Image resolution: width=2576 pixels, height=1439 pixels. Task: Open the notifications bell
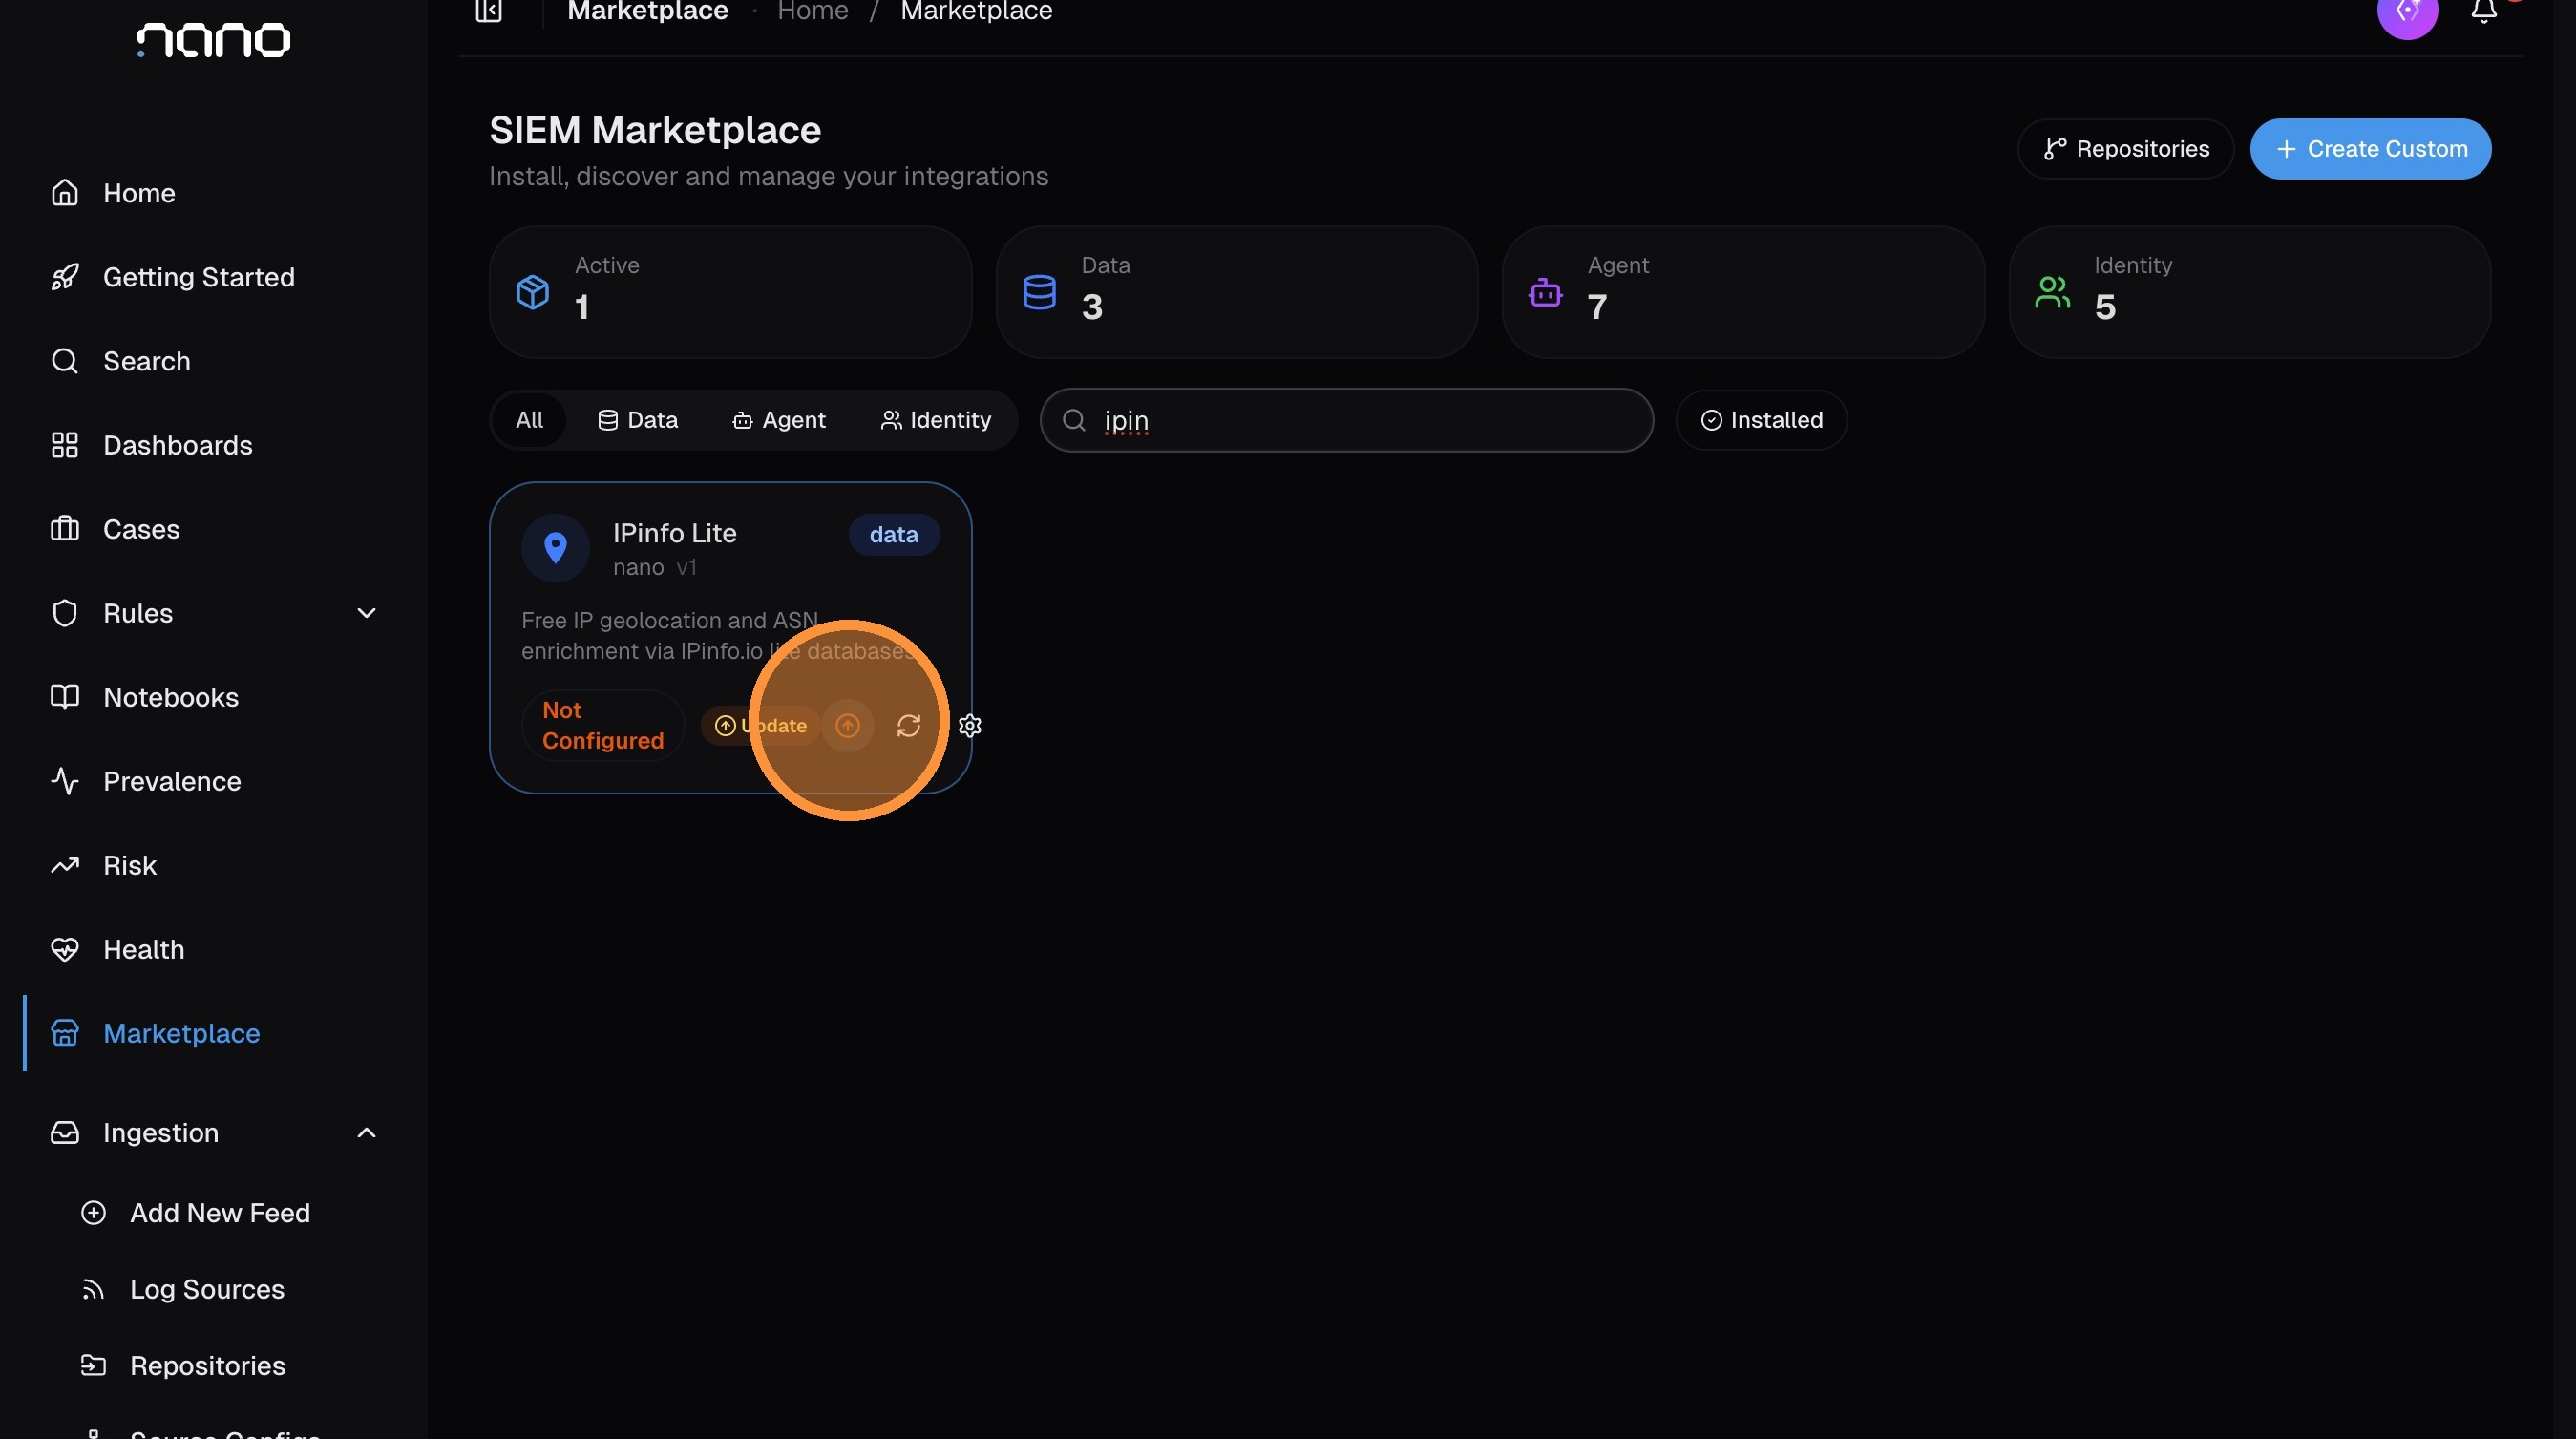pyautogui.click(x=2483, y=11)
